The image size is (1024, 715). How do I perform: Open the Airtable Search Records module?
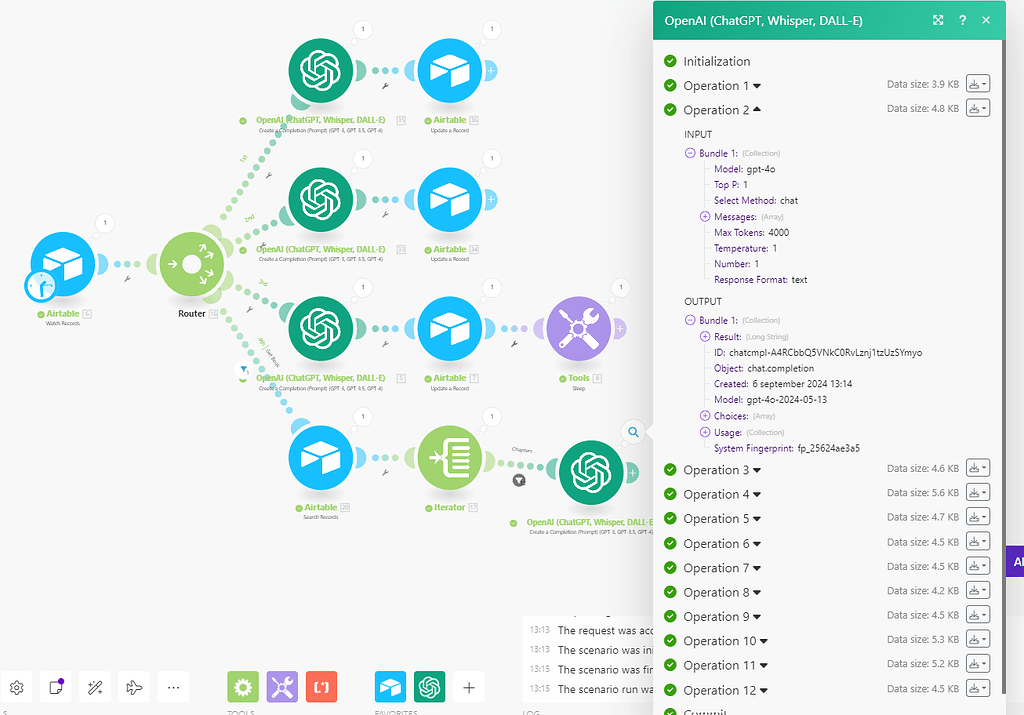click(321, 457)
